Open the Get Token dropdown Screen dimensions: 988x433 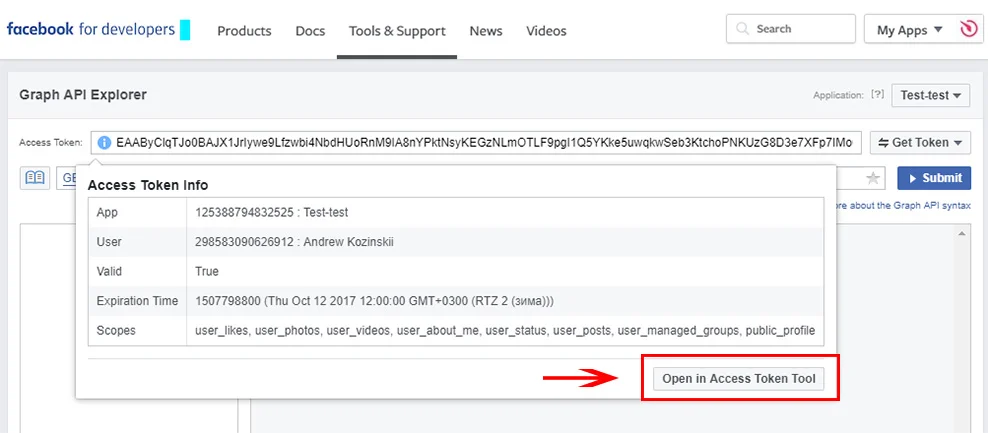coord(920,143)
